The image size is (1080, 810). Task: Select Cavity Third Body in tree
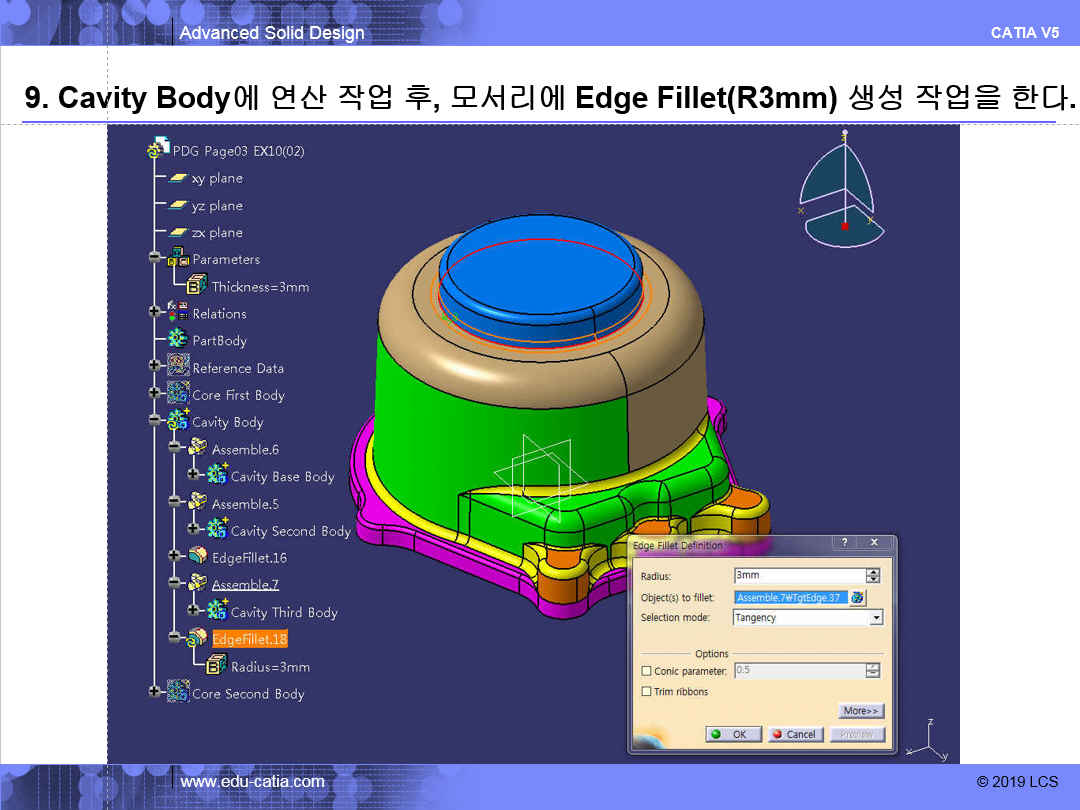[283, 612]
